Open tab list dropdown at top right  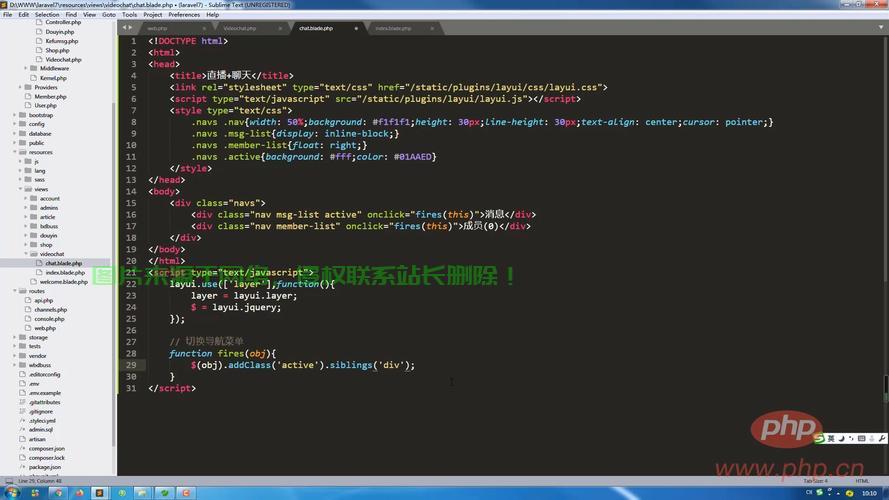coord(881,27)
